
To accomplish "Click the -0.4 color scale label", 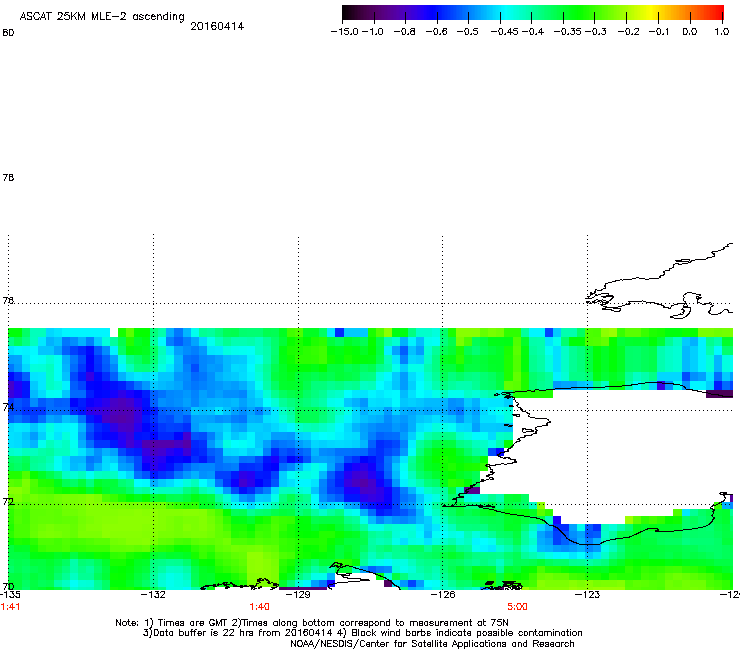I will pos(533,32).
